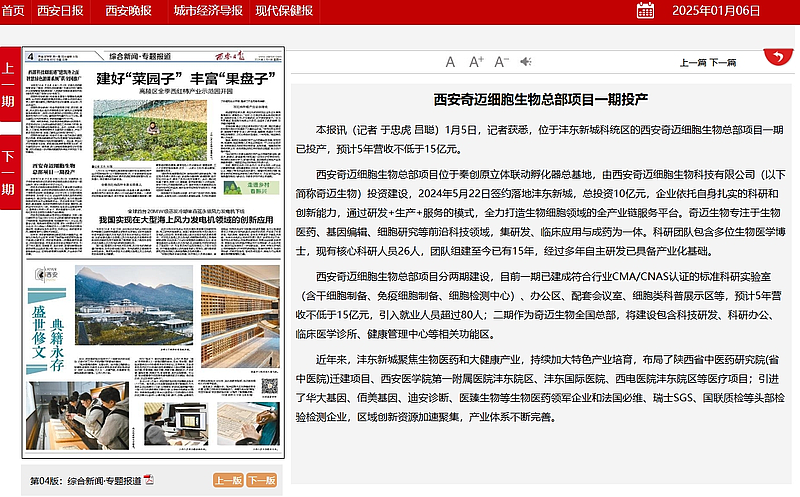Click the mountain building photo
800x497 pixels.
point(134,305)
